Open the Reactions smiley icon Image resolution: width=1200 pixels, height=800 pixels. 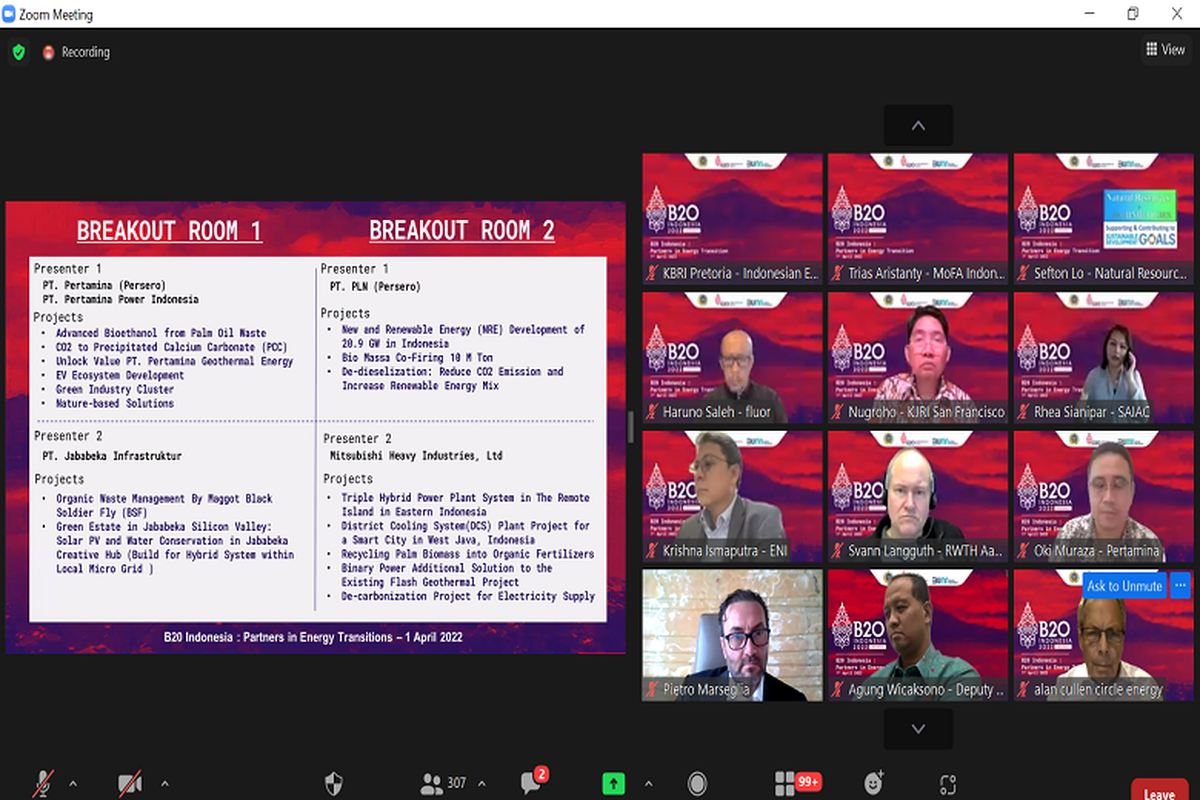click(x=874, y=783)
